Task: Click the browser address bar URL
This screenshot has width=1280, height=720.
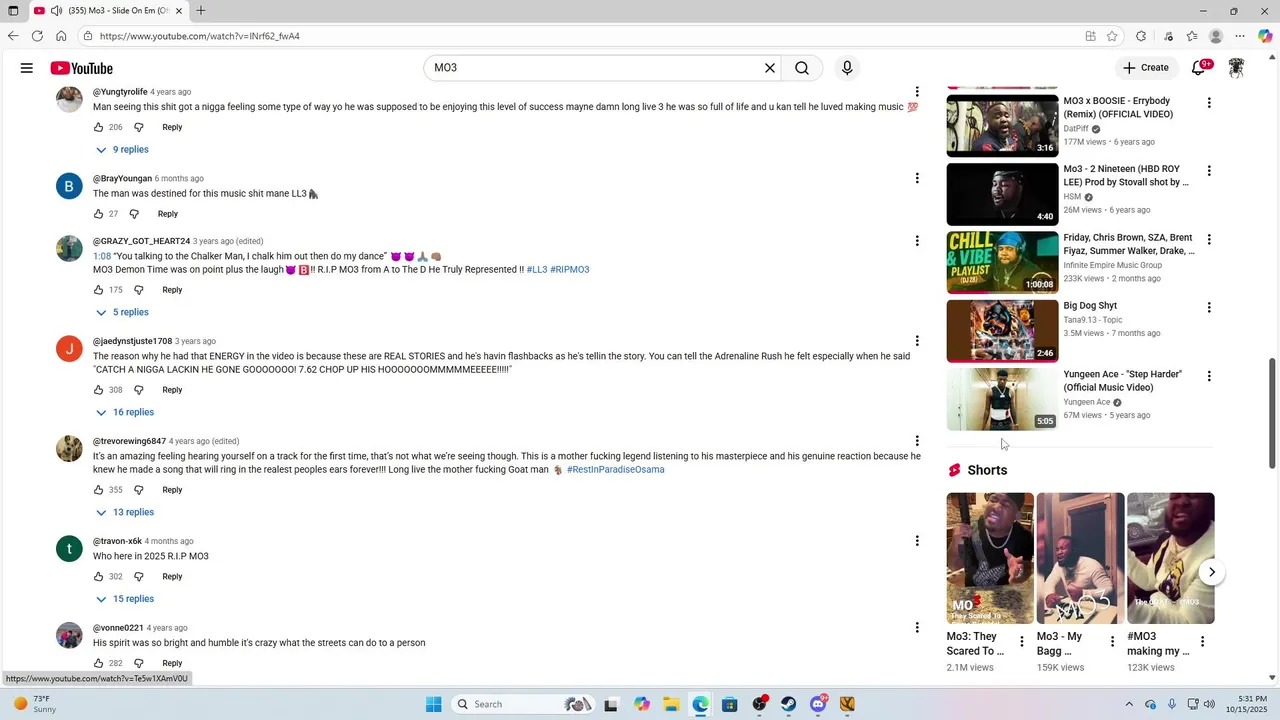Action: coord(200,36)
